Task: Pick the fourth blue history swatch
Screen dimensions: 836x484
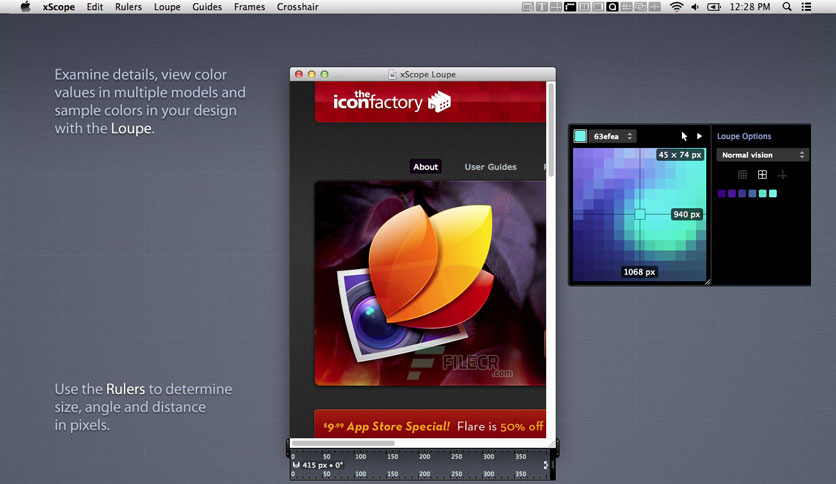Action: (x=752, y=193)
